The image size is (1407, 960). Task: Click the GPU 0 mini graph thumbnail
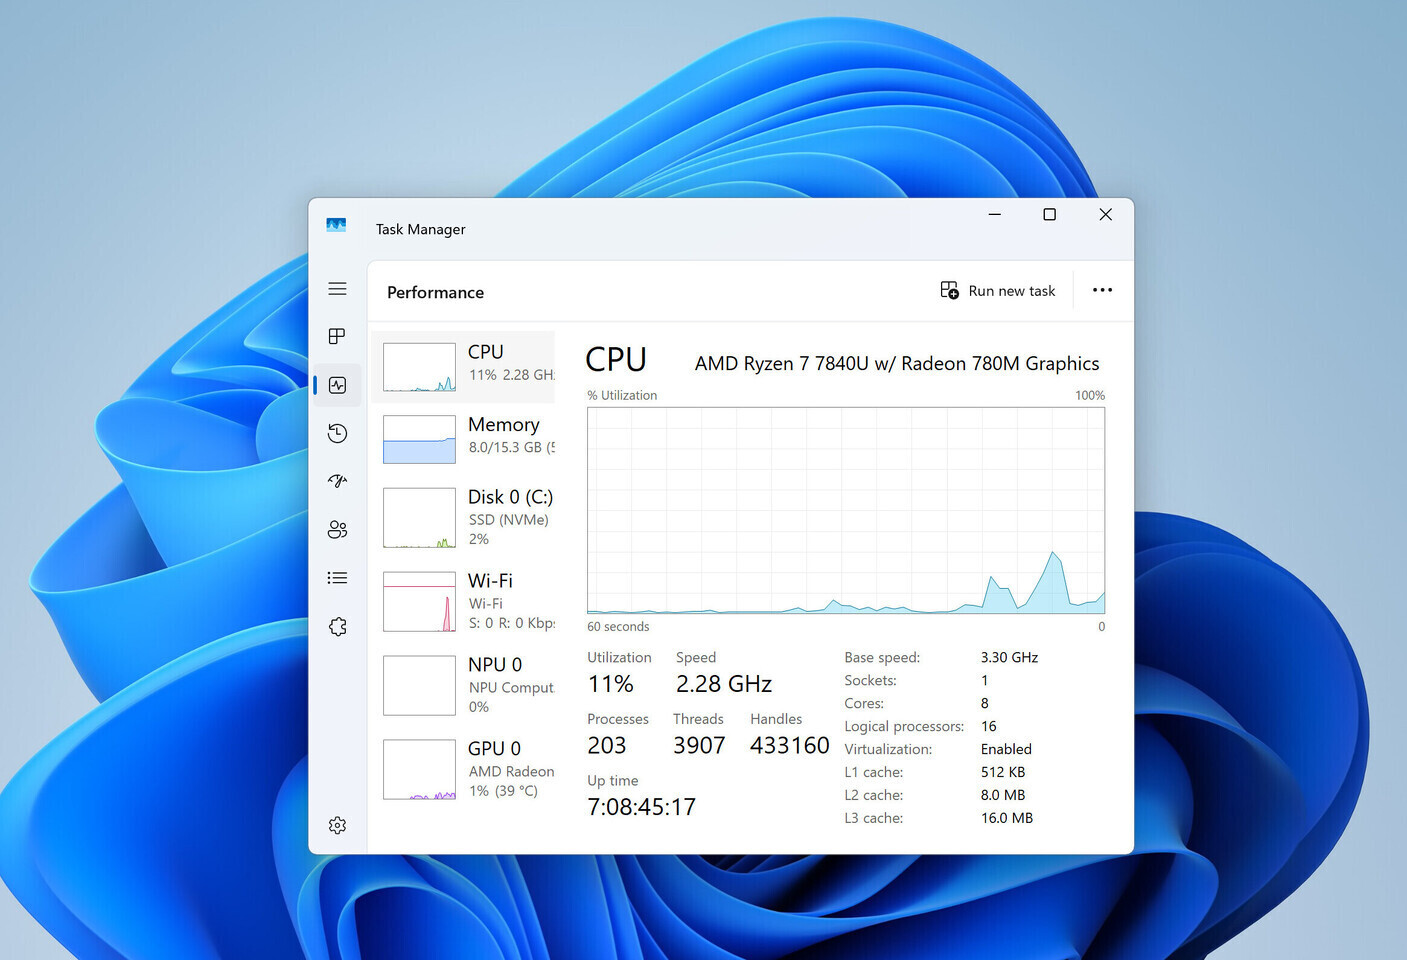(x=419, y=769)
